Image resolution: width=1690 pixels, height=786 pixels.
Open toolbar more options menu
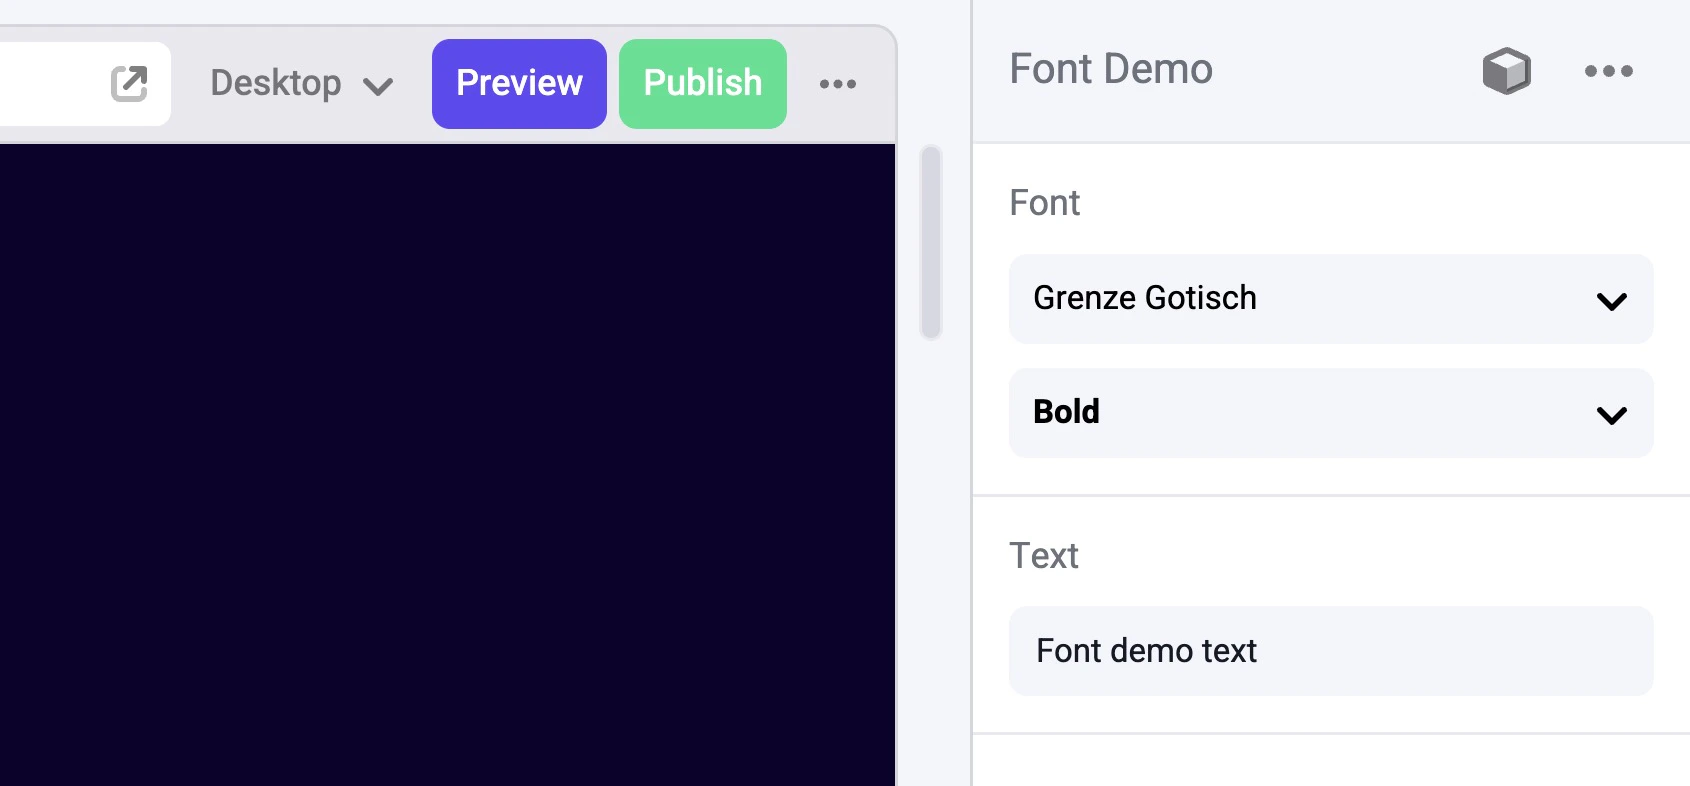tap(838, 84)
